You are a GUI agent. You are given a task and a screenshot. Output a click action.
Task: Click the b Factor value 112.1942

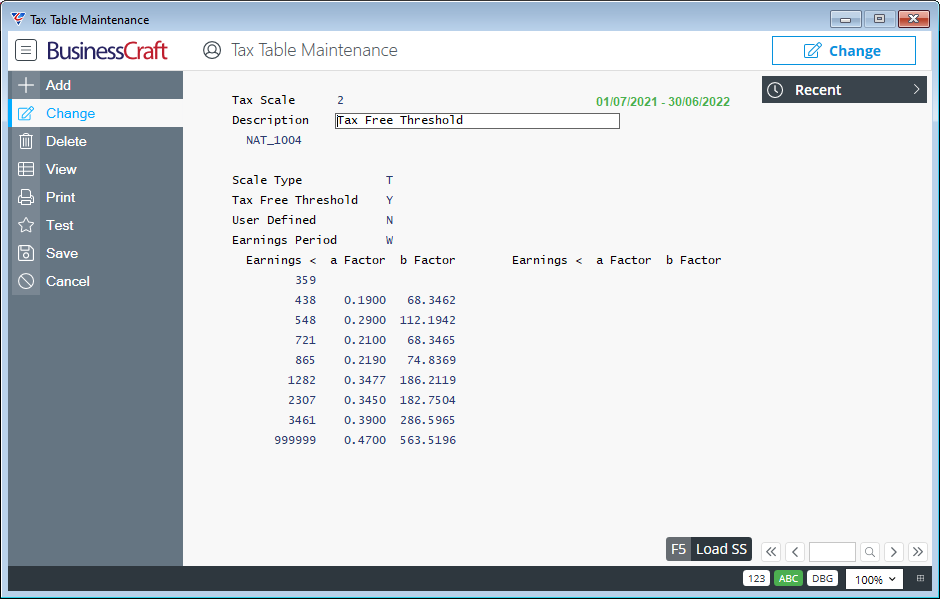coord(427,320)
